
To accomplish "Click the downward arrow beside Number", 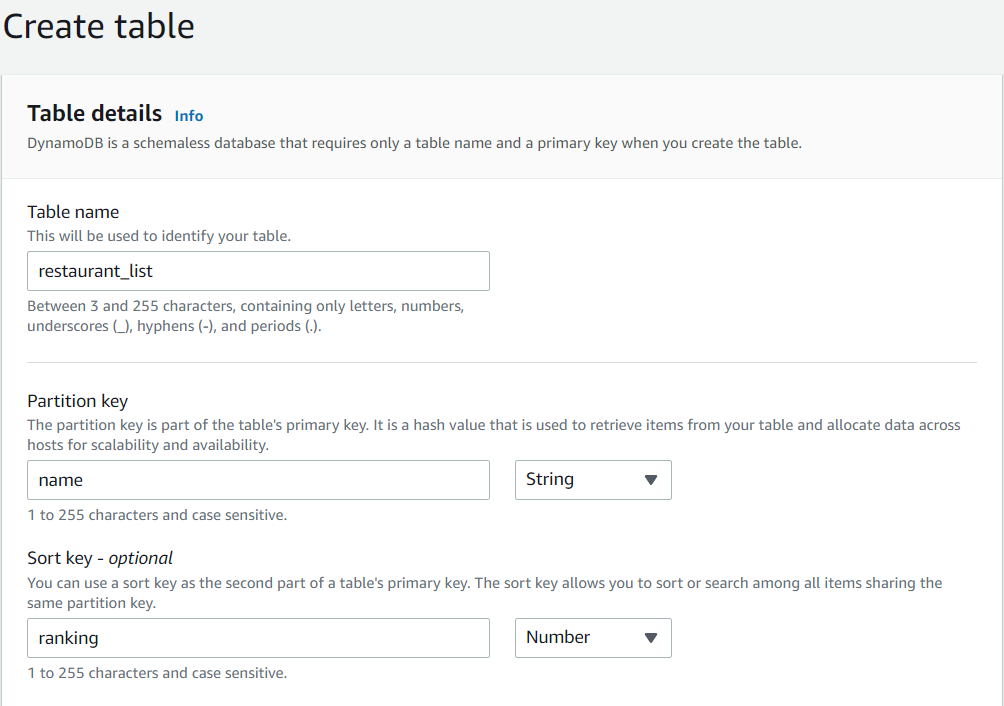I will click(x=653, y=638).
